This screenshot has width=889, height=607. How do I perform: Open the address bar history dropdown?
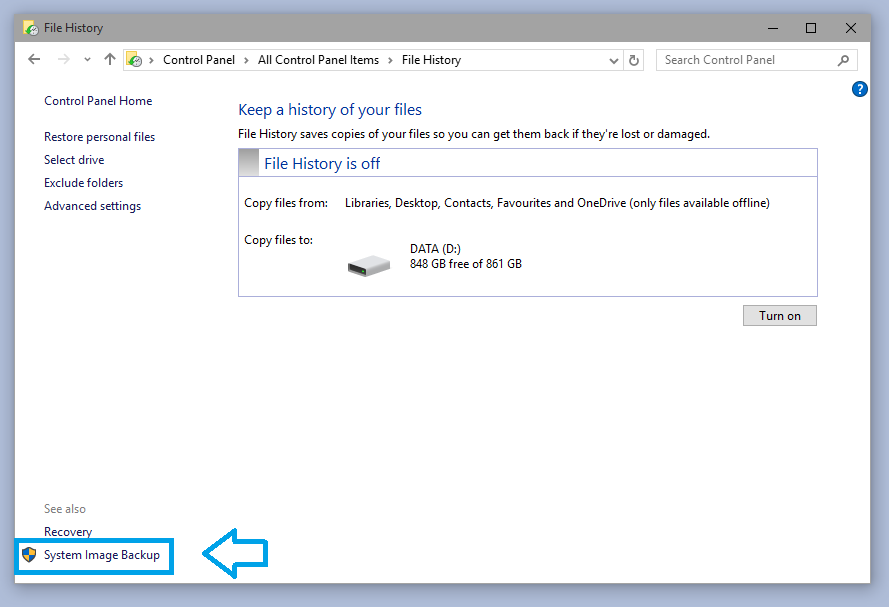[x=613, y=60]
